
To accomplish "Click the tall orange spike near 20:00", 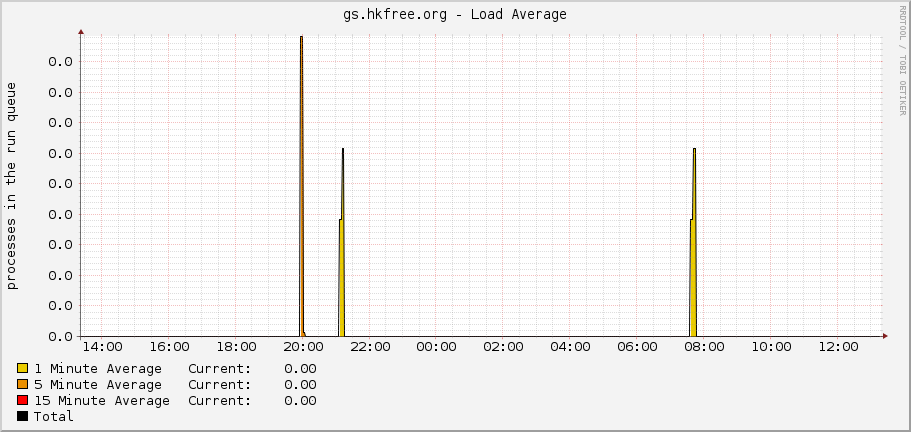I will [302, 186].
